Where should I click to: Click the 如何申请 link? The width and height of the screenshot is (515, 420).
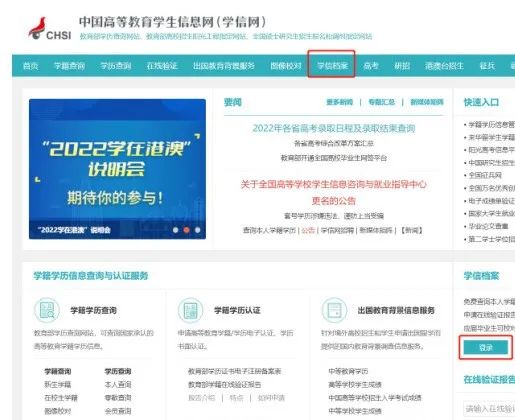tap(271, 398)
